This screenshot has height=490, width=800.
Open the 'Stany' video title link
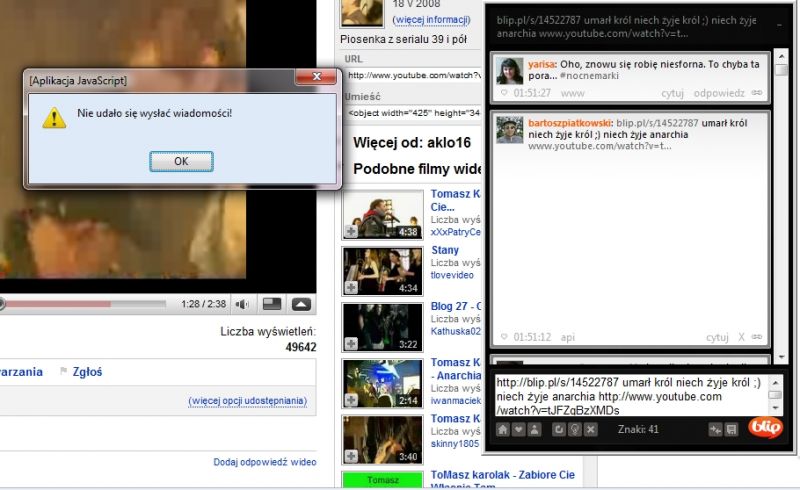[x=445, y=250]
